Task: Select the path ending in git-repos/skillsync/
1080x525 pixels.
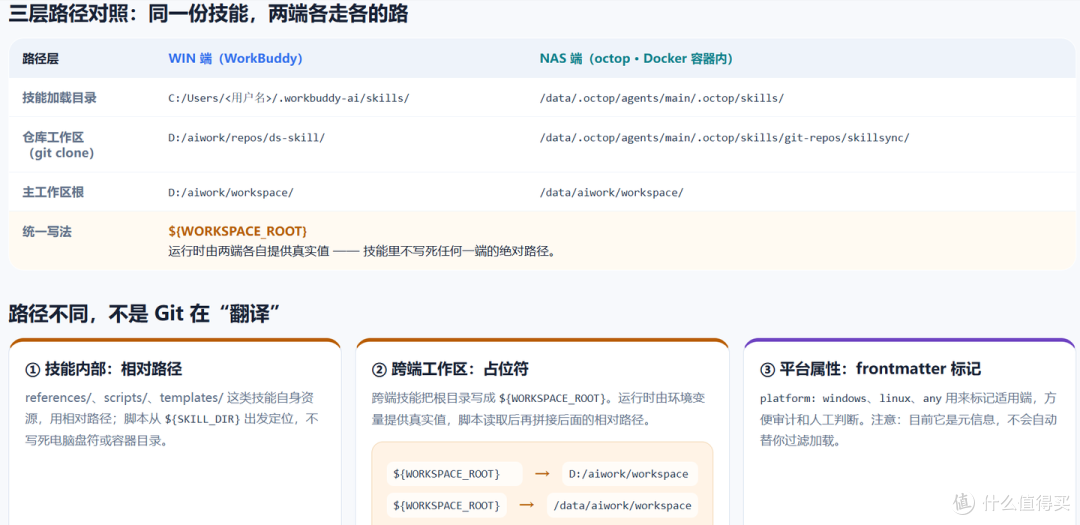Action: tap(725, 137)
